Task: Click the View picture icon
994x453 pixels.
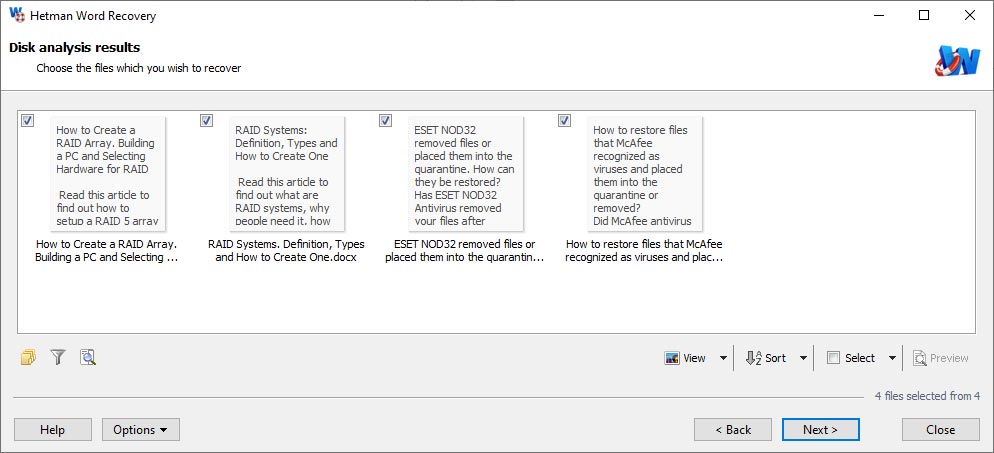Action: (x=672, y=358)
